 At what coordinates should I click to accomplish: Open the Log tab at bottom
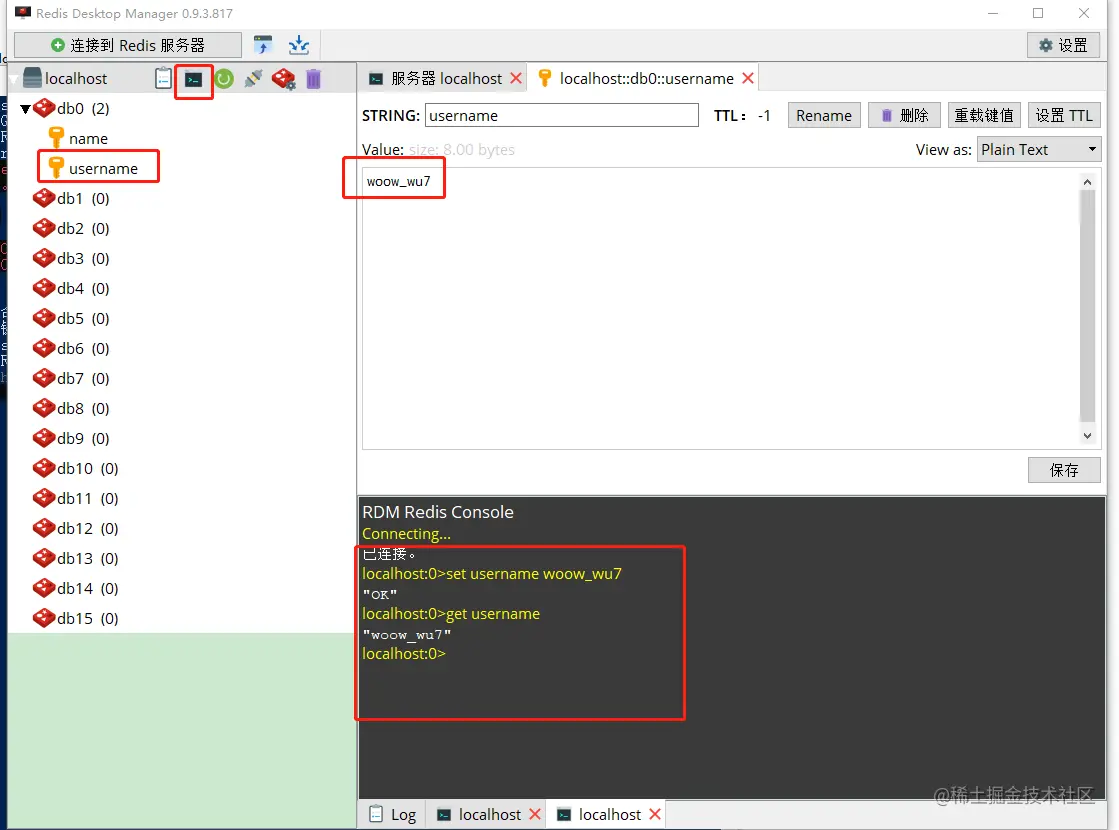click(x=393, y=814)
